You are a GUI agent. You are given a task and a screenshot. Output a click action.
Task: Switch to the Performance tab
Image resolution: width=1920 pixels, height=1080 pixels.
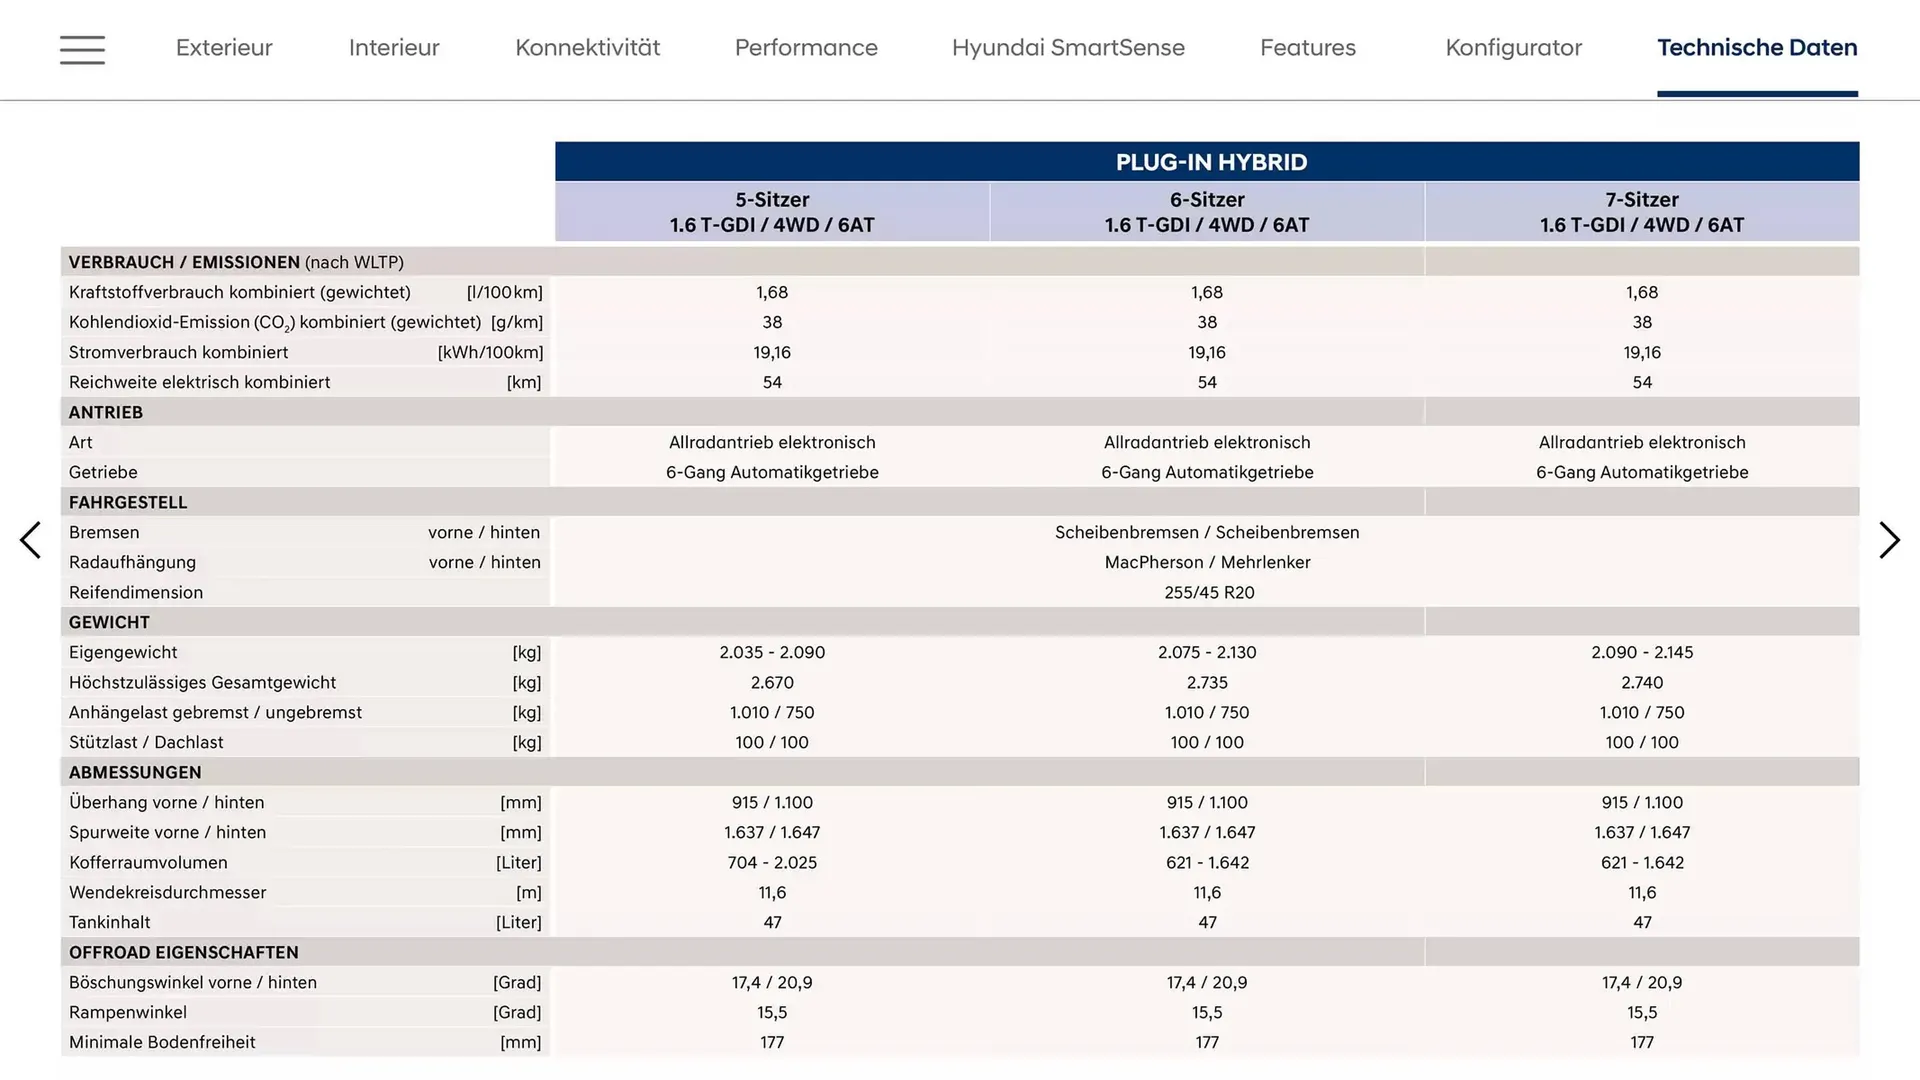click(806, 47)
